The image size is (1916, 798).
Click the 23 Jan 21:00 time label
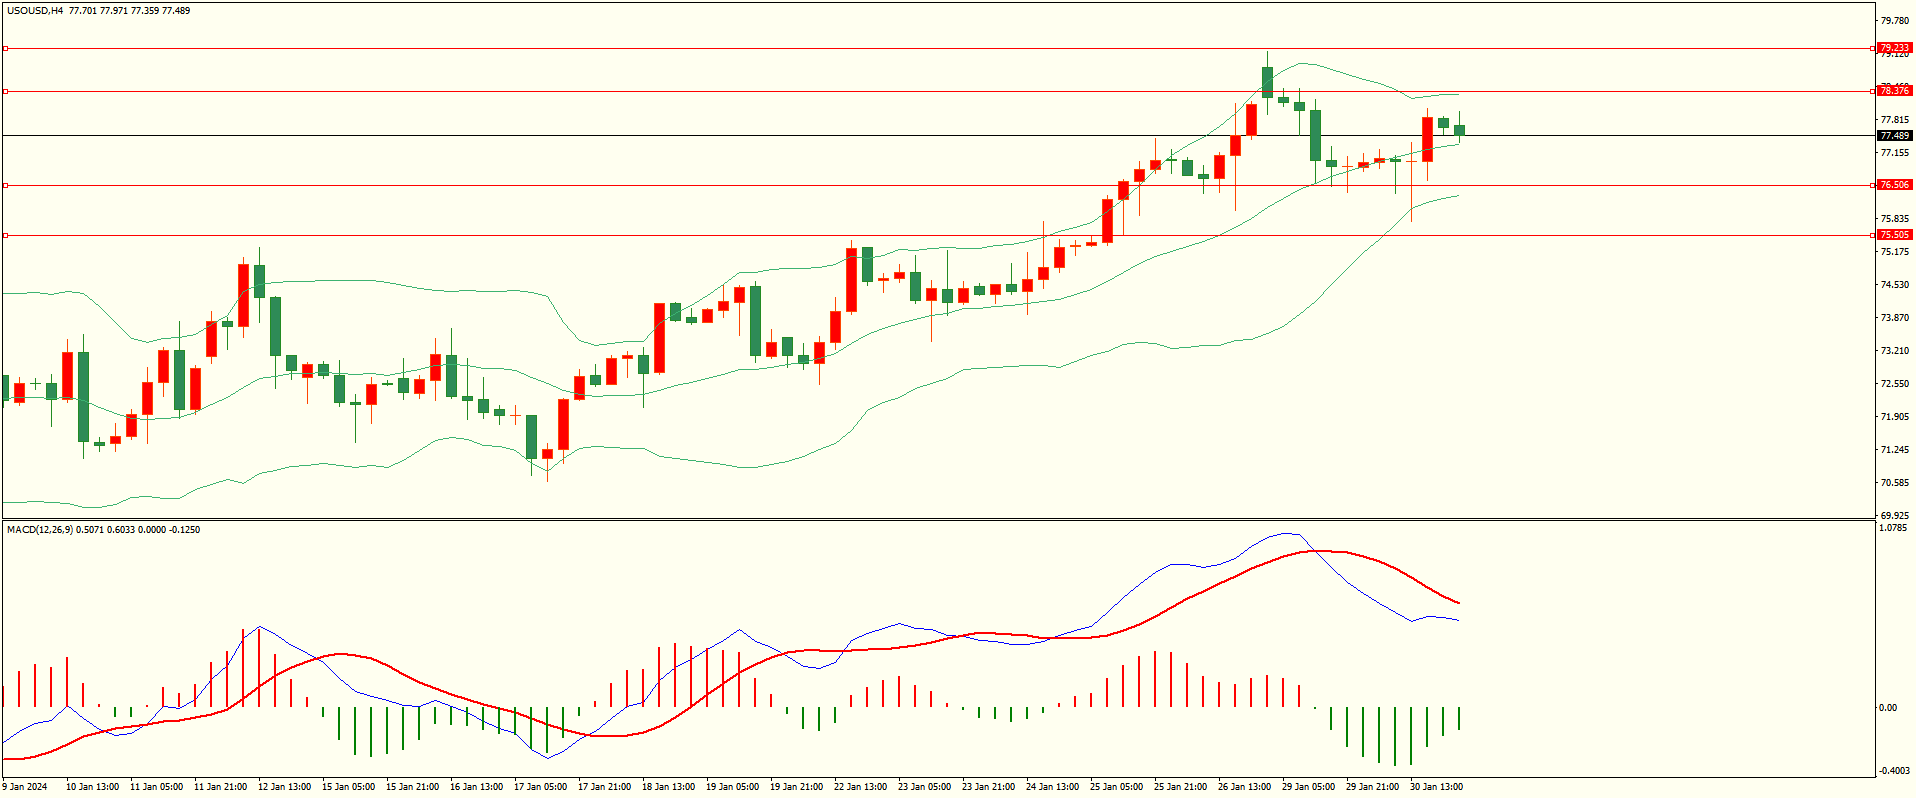click(988, 787)
